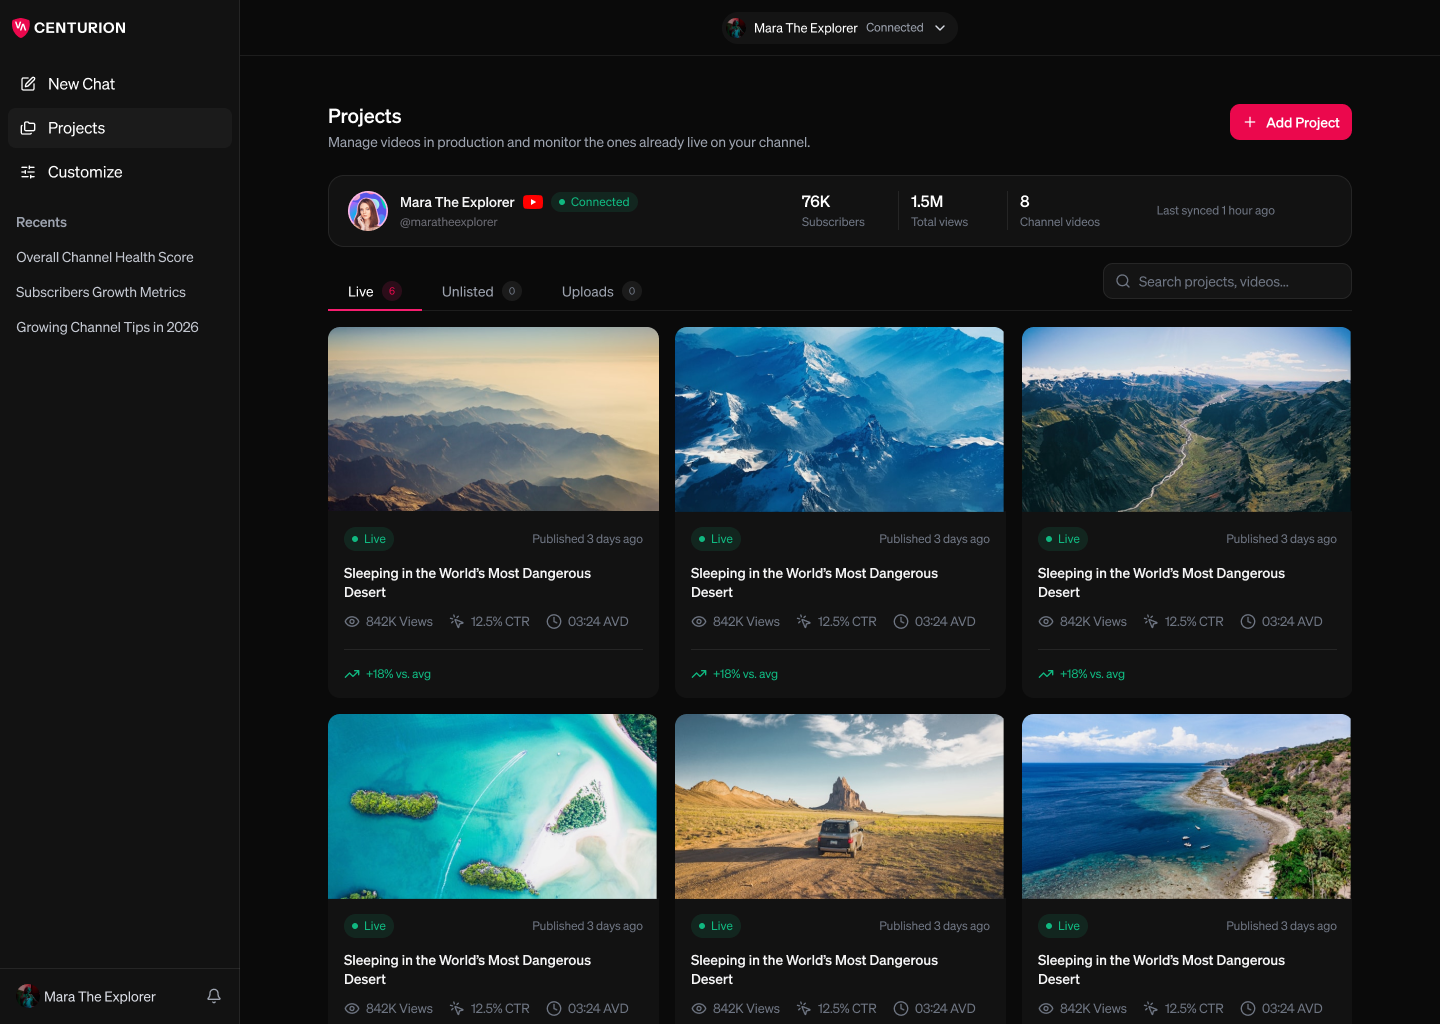This screenshot has height=1024, width=1440.
Task: Click the eye views icon on hazy mountains card
Action: (x=352, y=621)
